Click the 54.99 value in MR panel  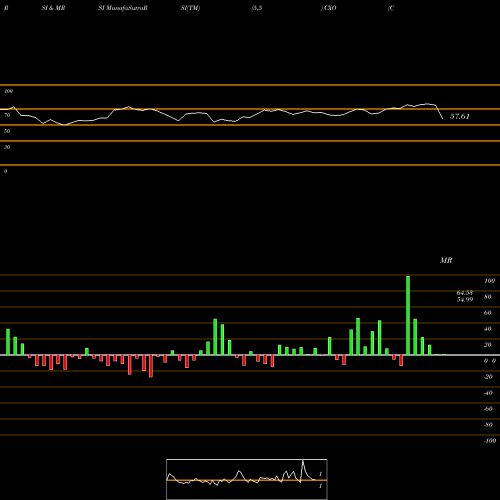(465, 299)
